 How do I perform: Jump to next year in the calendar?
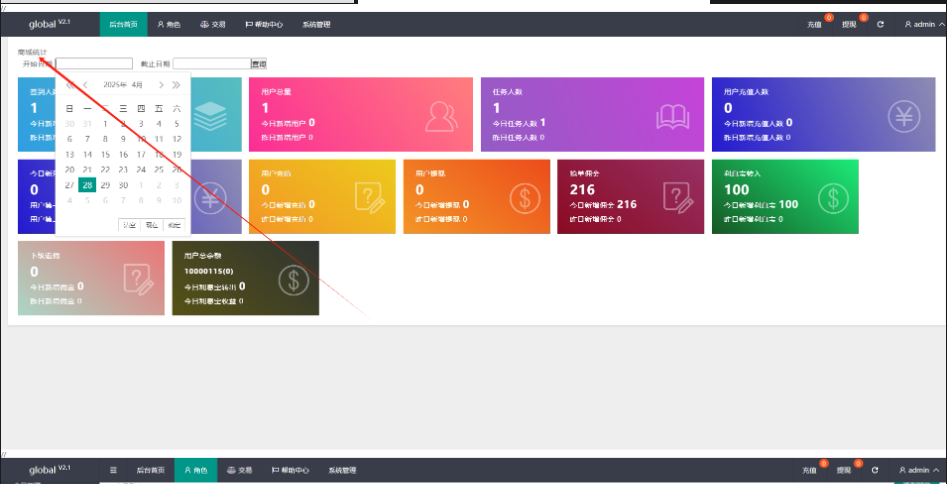[177, 85]
